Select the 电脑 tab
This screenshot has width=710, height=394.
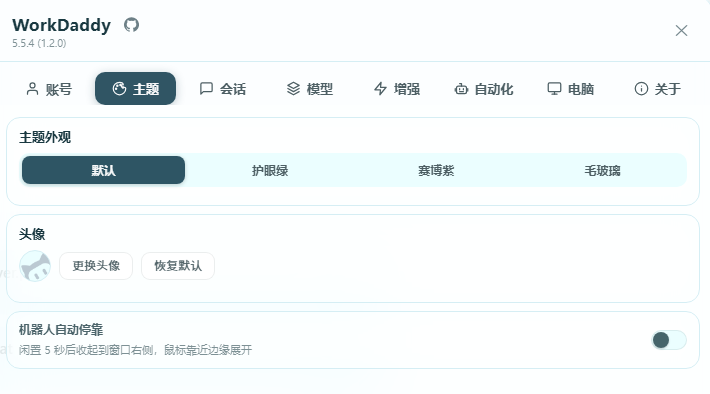[x=571, y=89]
